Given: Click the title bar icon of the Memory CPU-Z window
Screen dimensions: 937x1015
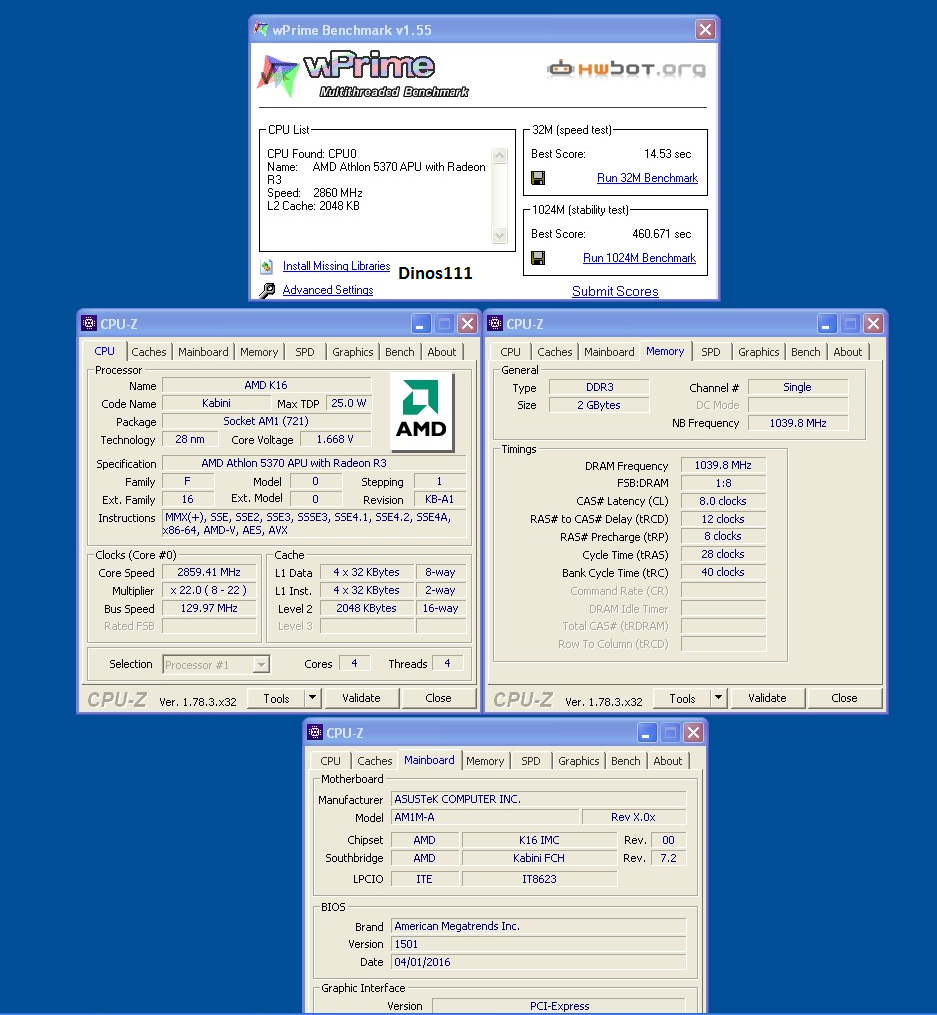Looking at the screenshot, I should click(x=495, y=323).
